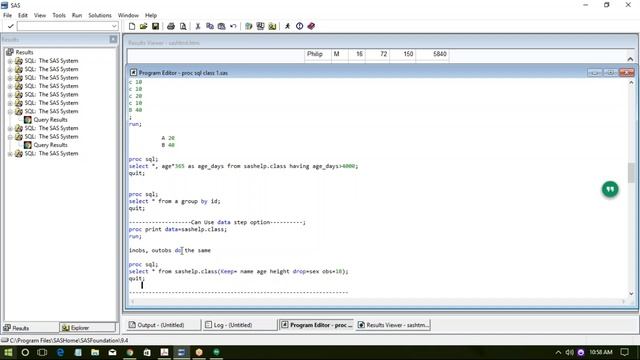Viewport: 640px width, 360px height.
Task: Click the Cut scissors icon
Action: [198, 26]
